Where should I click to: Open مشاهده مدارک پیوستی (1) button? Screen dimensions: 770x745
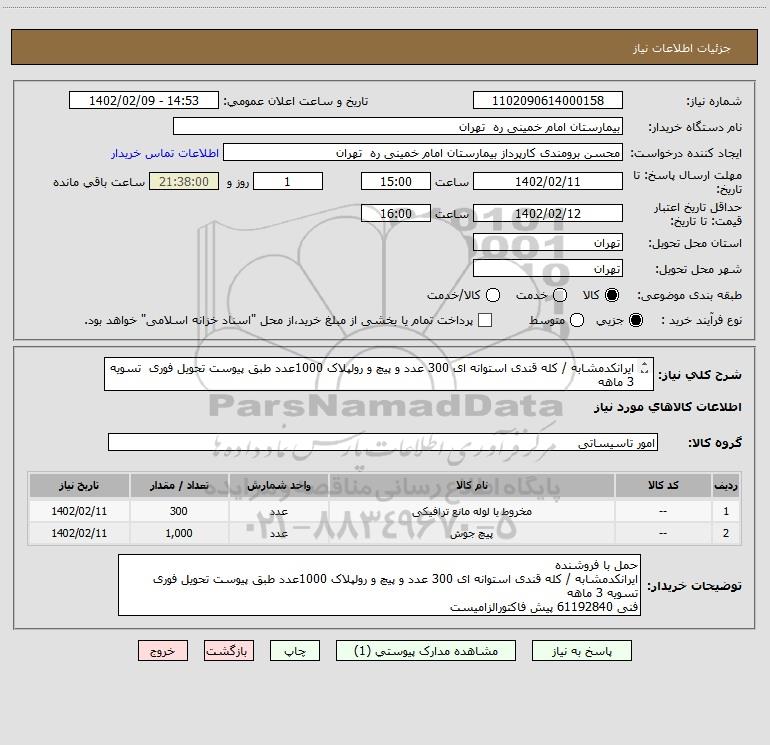point(426,651)
